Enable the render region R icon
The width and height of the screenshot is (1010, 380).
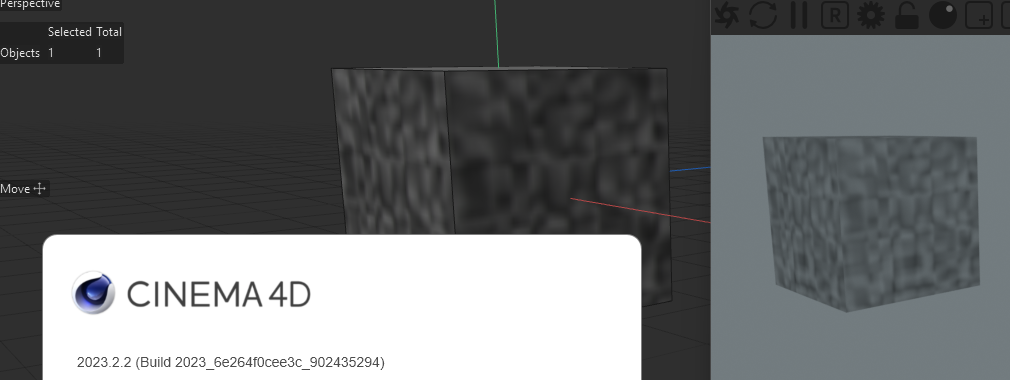[x=835, y=15]
